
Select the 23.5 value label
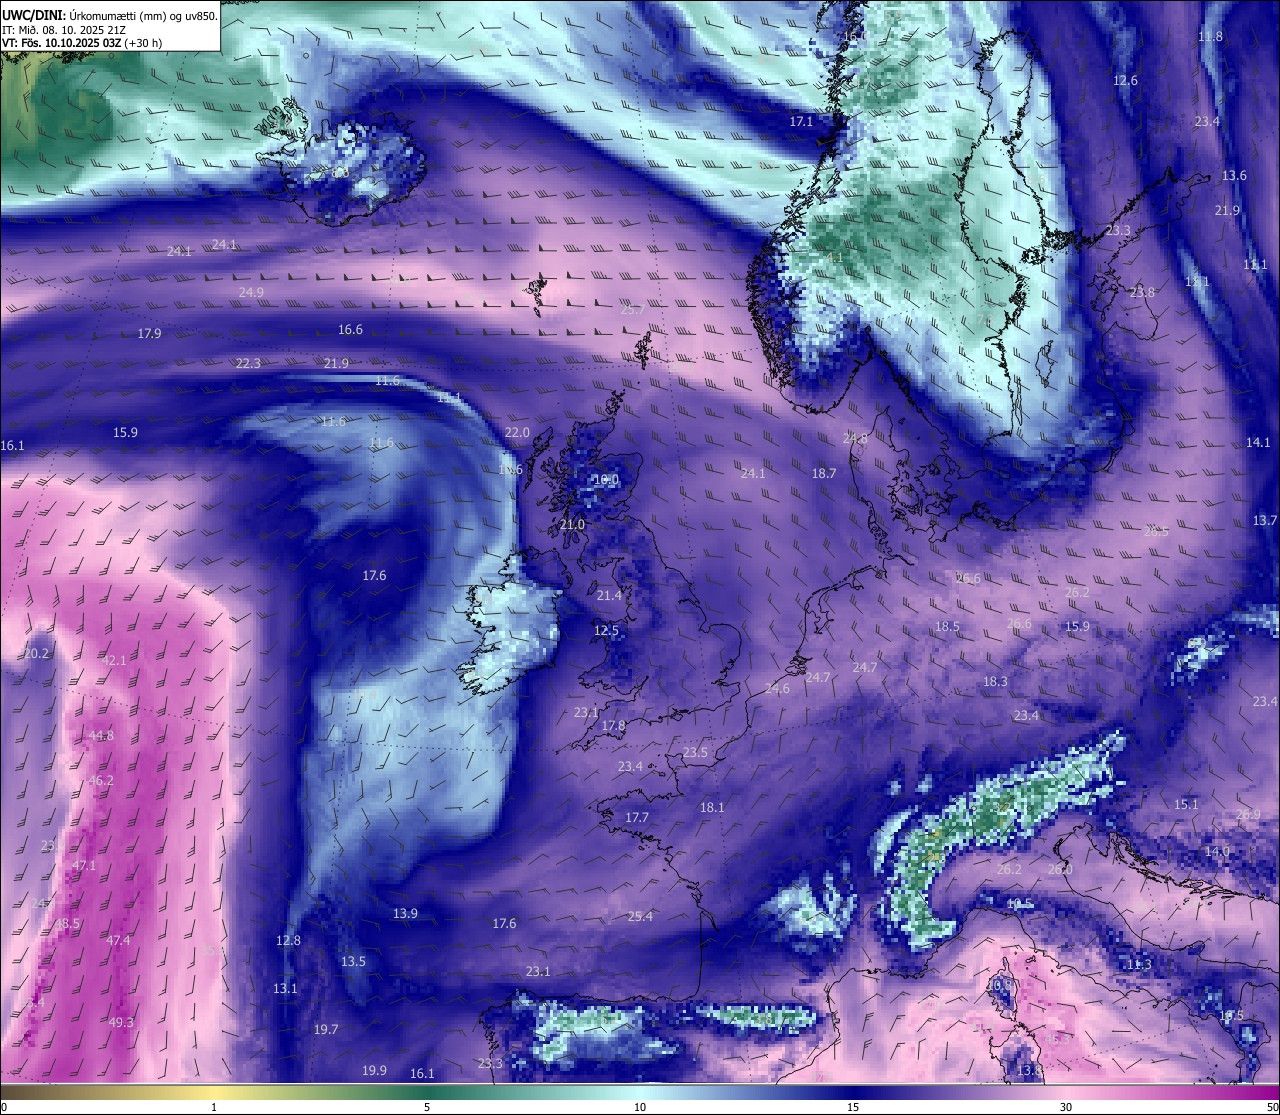[x=695, y=753]
